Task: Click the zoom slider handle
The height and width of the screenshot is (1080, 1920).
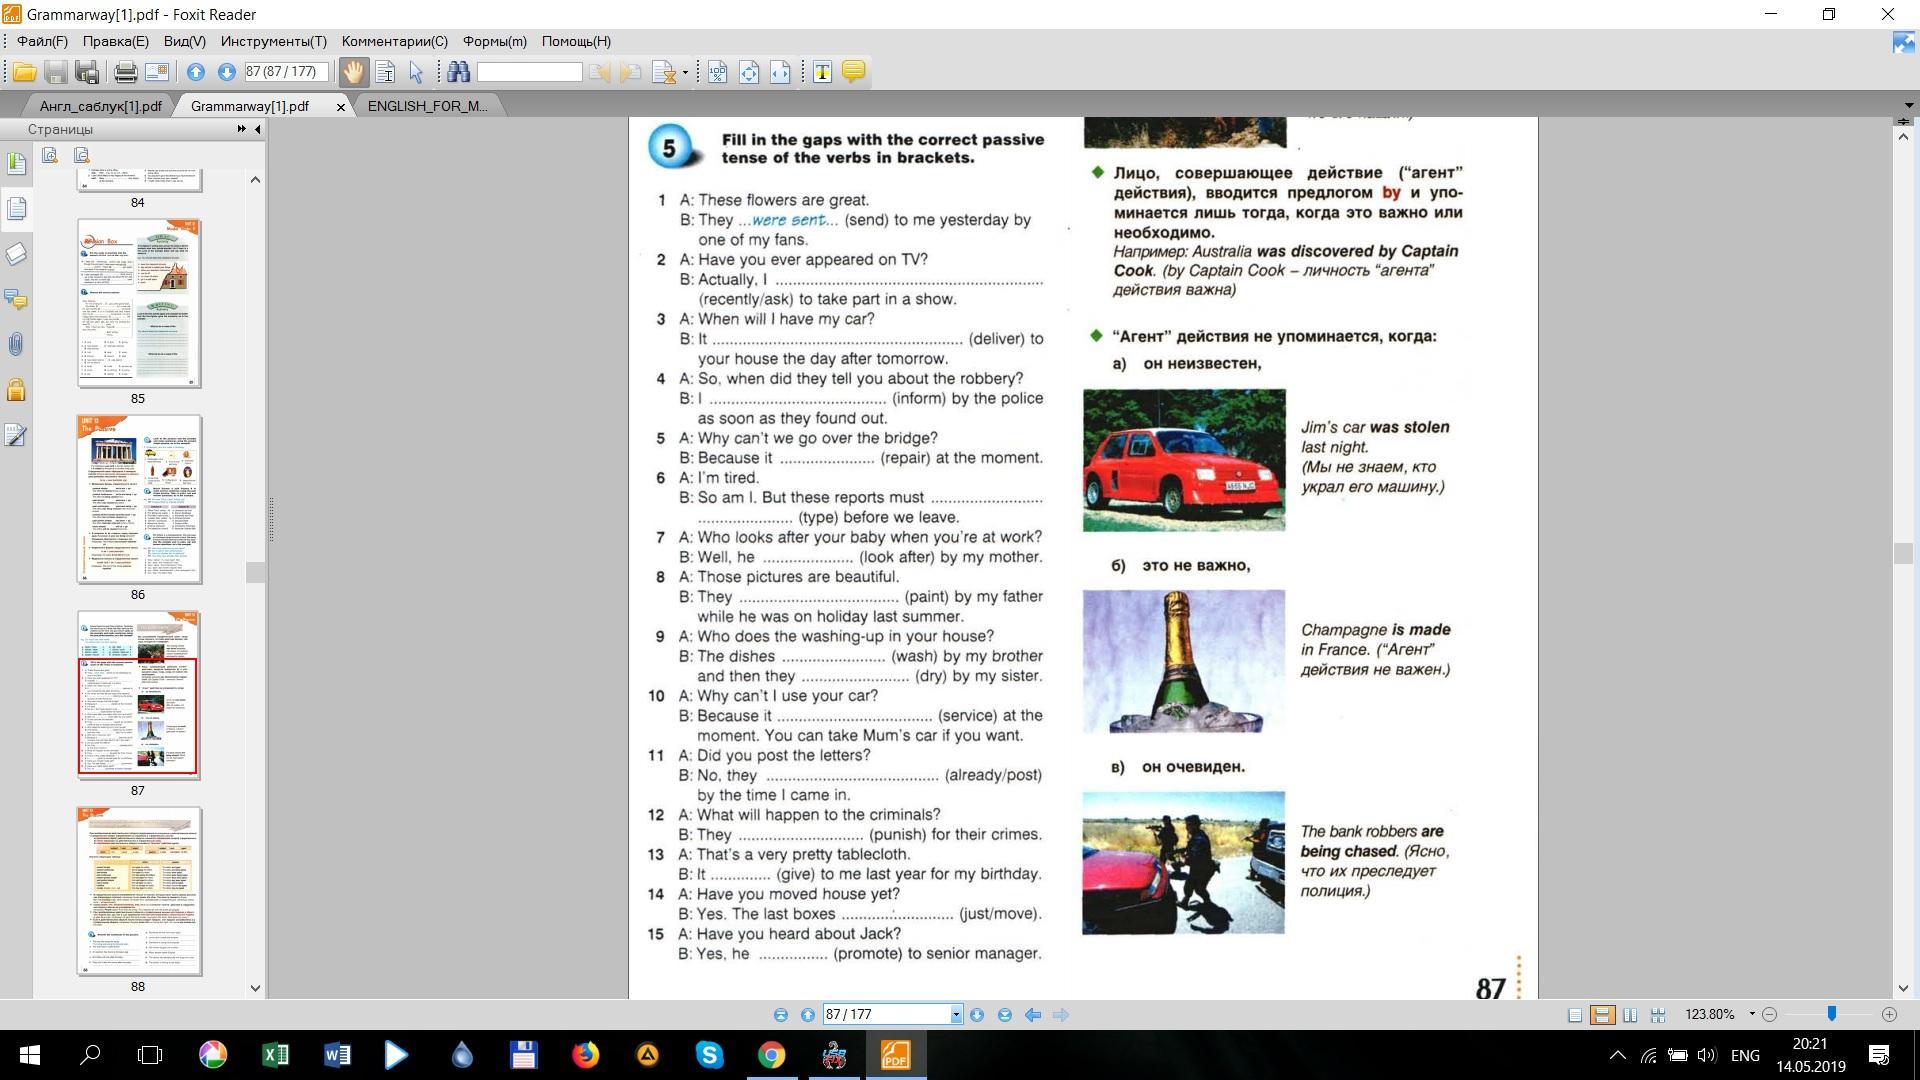Action: (x=1831, y=1014)
